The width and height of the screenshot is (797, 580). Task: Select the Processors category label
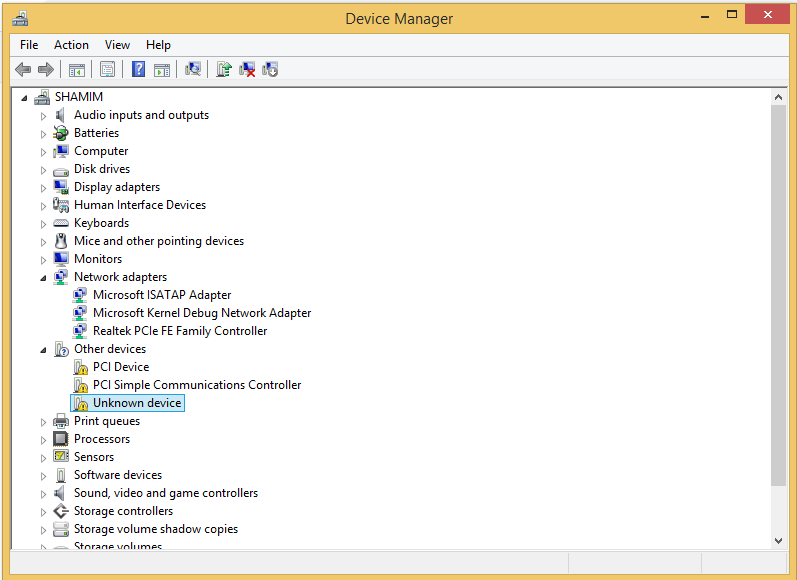pyautogui.click(x=102, y=439)
